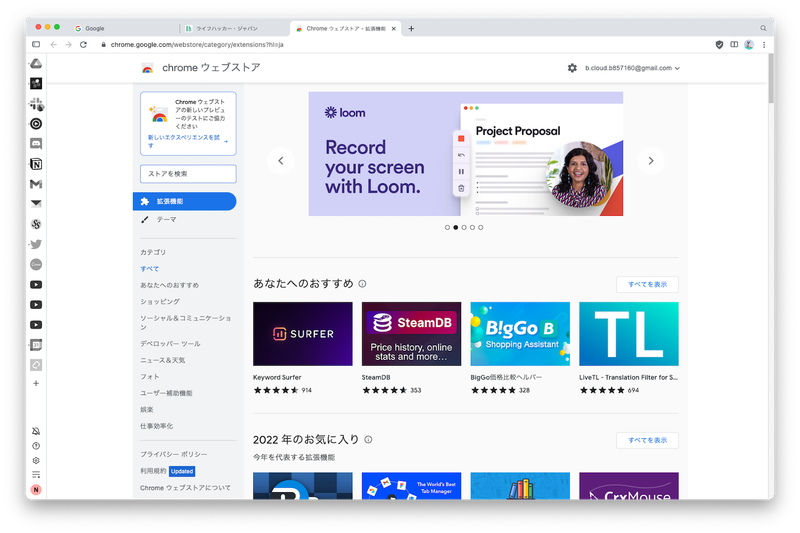
Task: Open Chrome ウェブストアについて link
Action: [185, 488]
